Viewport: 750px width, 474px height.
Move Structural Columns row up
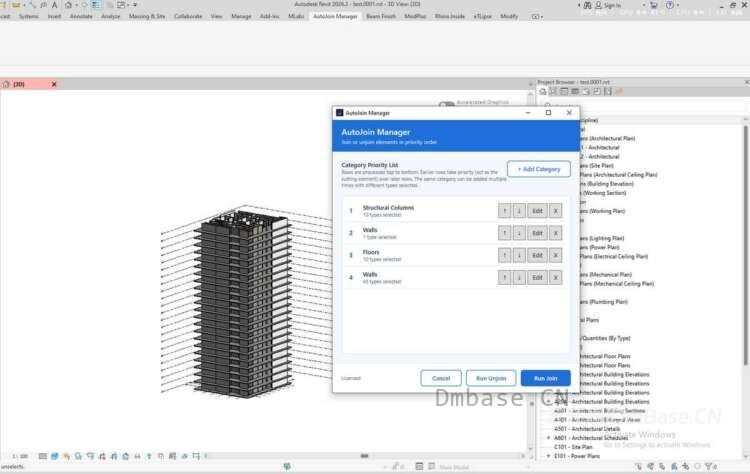(x=504, y=211)
